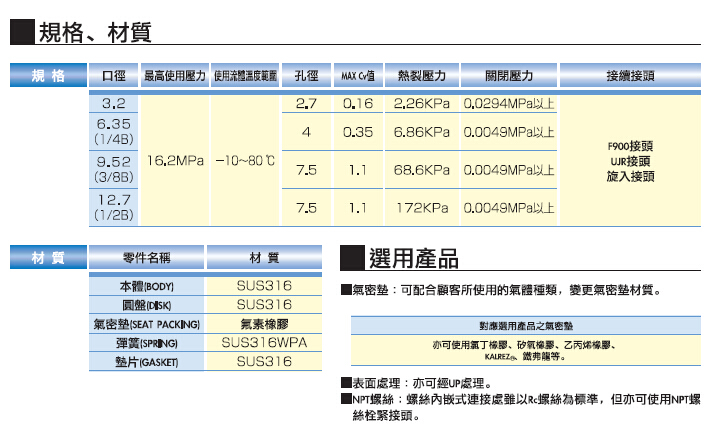Select the 16.2MPa pressure cell
Image resolution: width=710 pixels, height=433 pixels.
[175, 160]
